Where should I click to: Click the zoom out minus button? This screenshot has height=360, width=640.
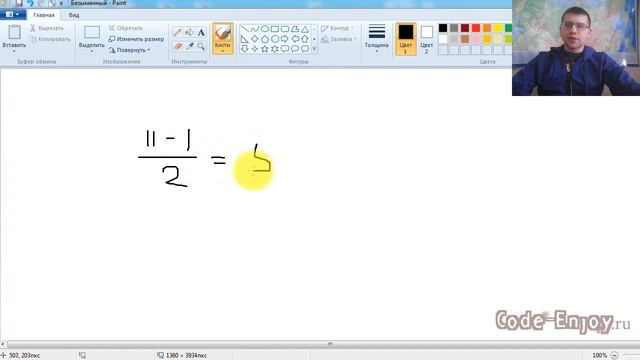[614, 356]
